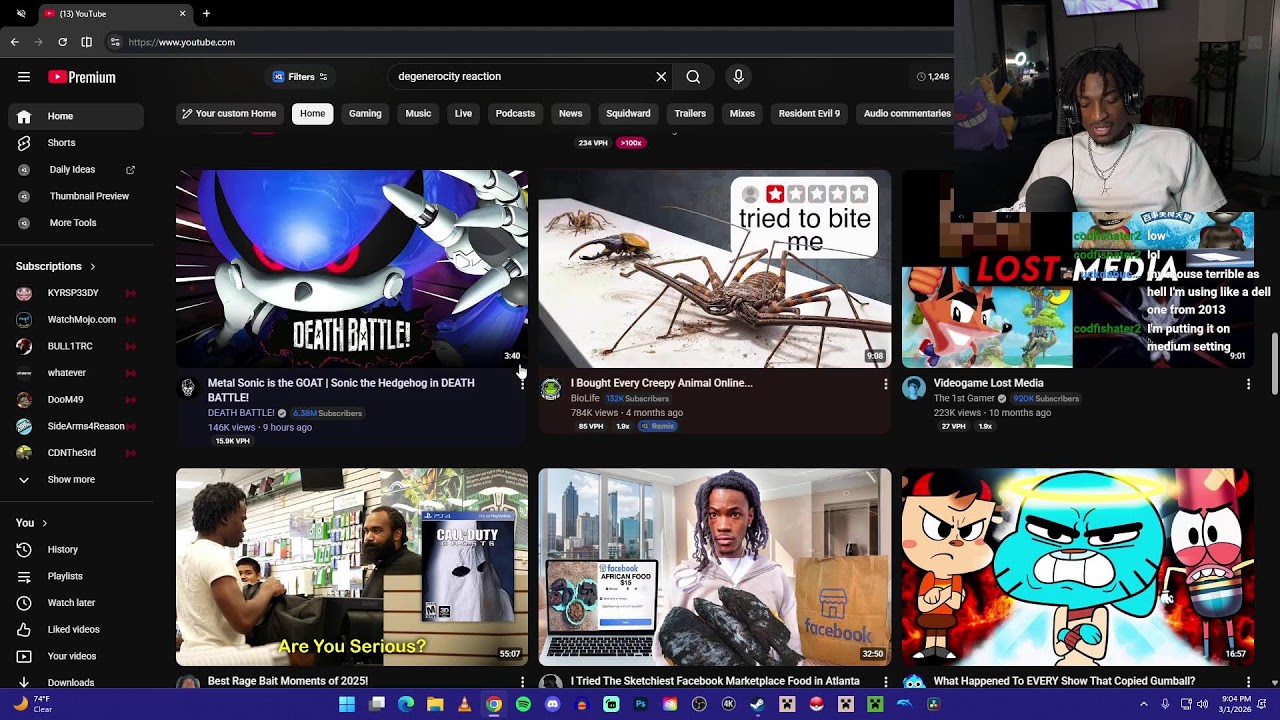Select the Trailers chip
1280x720 pixels.
[690, 114]
